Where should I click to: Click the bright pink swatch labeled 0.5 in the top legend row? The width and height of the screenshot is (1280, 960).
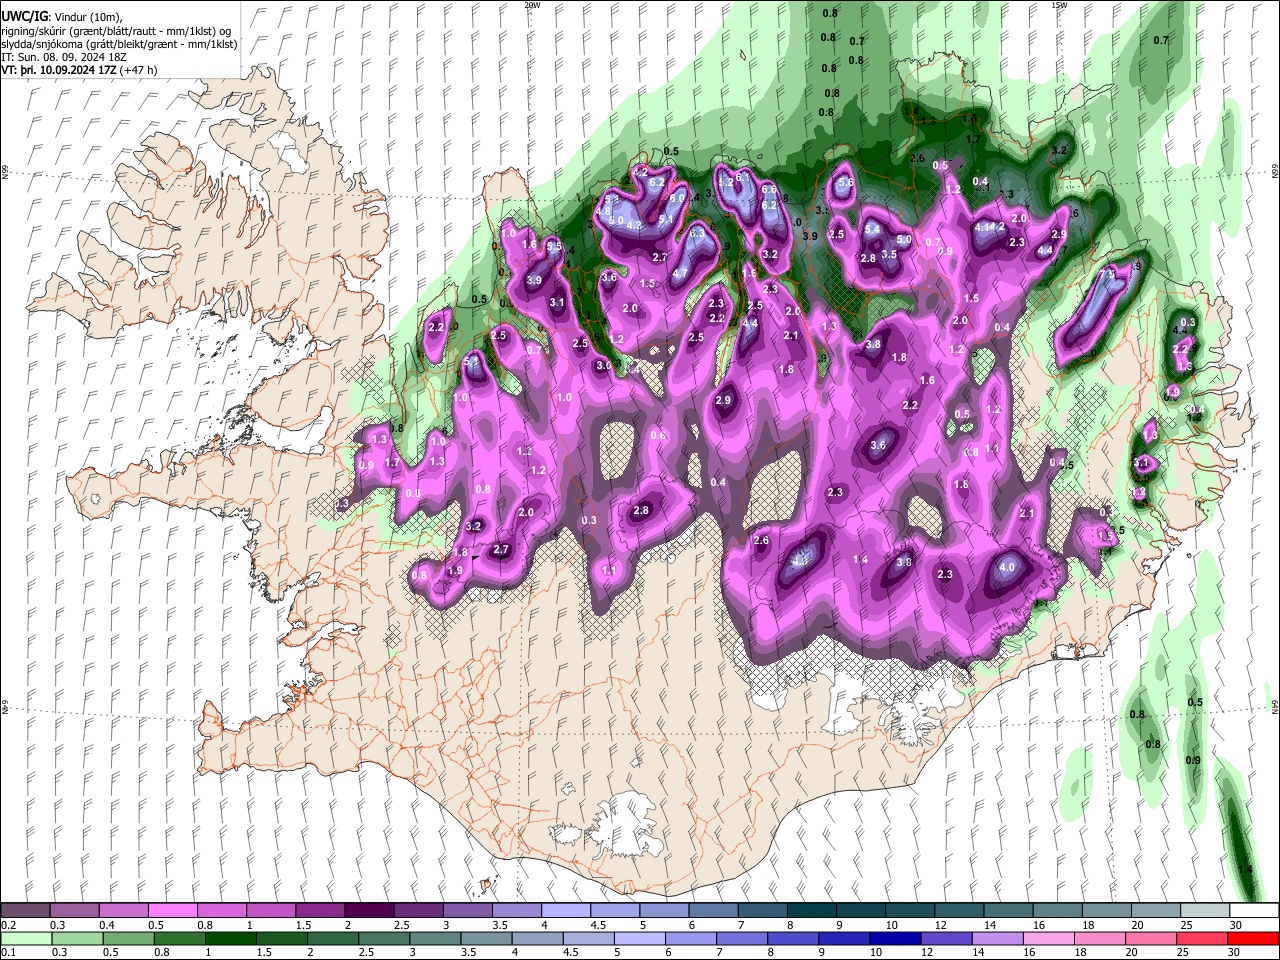[x=173, y=911]
